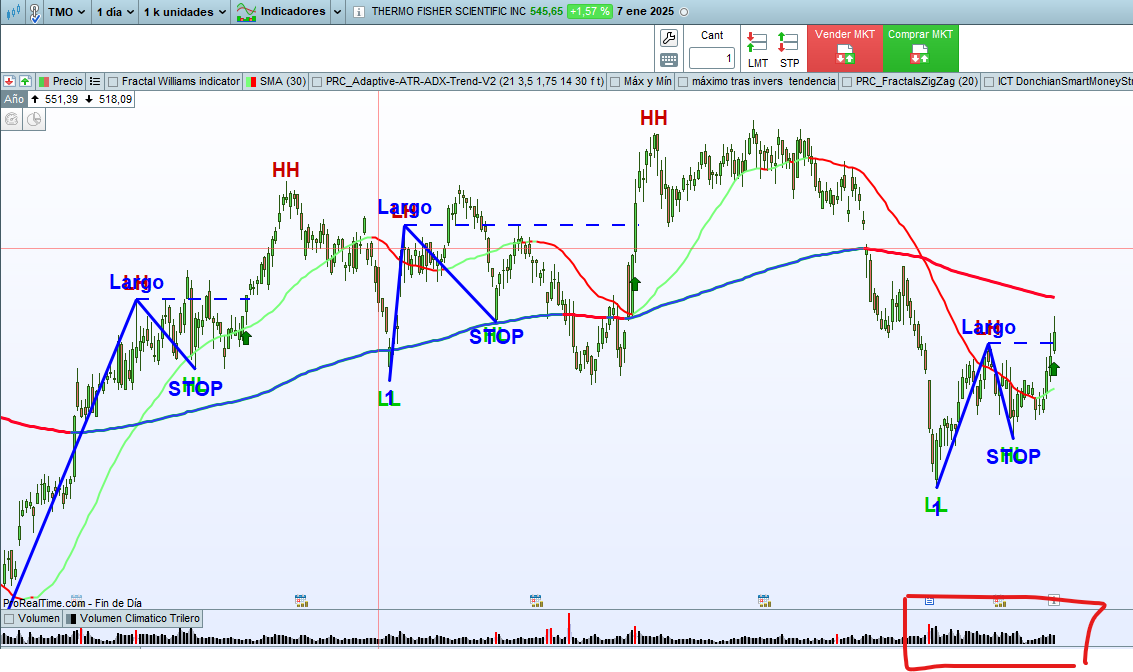Click the red down-arrow panel icon
The height and width of the screenshot is (672, 1133).
click(9, 82)
